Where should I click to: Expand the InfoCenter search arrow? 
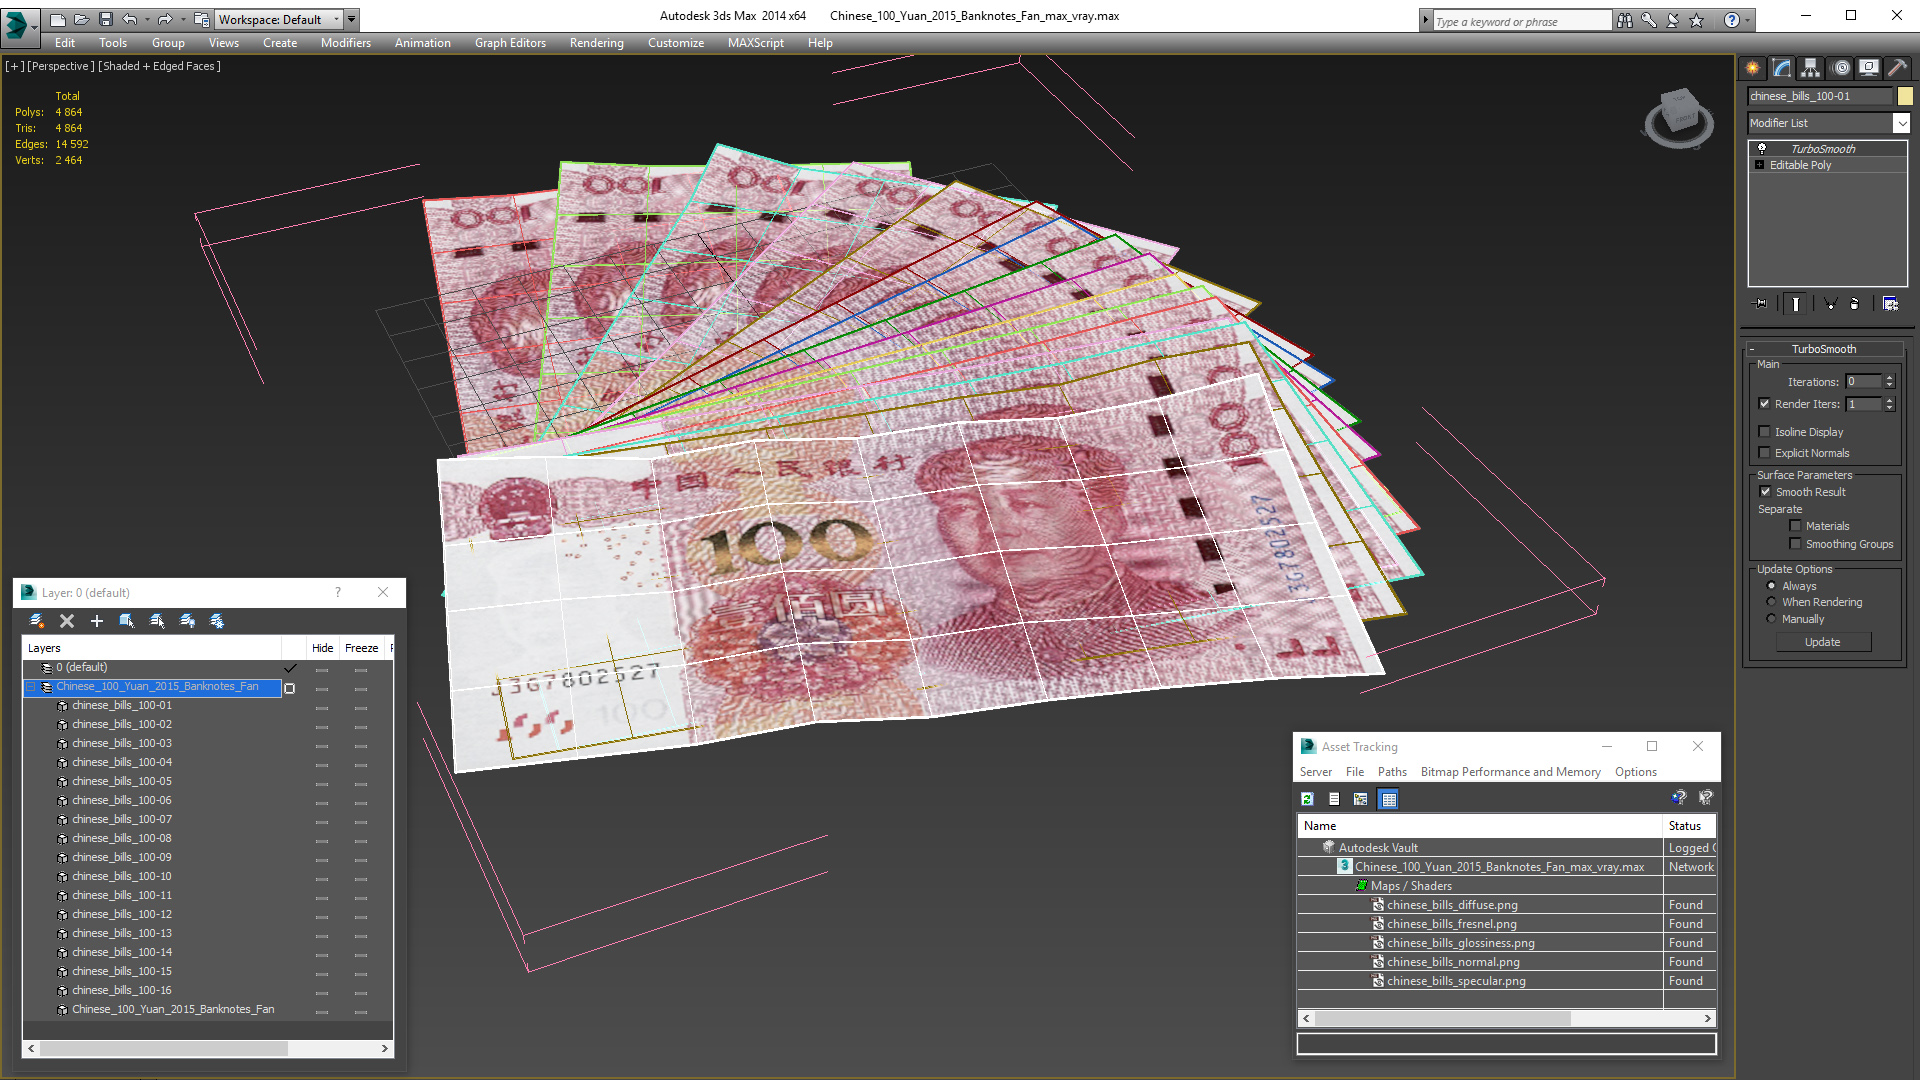click(1426, 20)
